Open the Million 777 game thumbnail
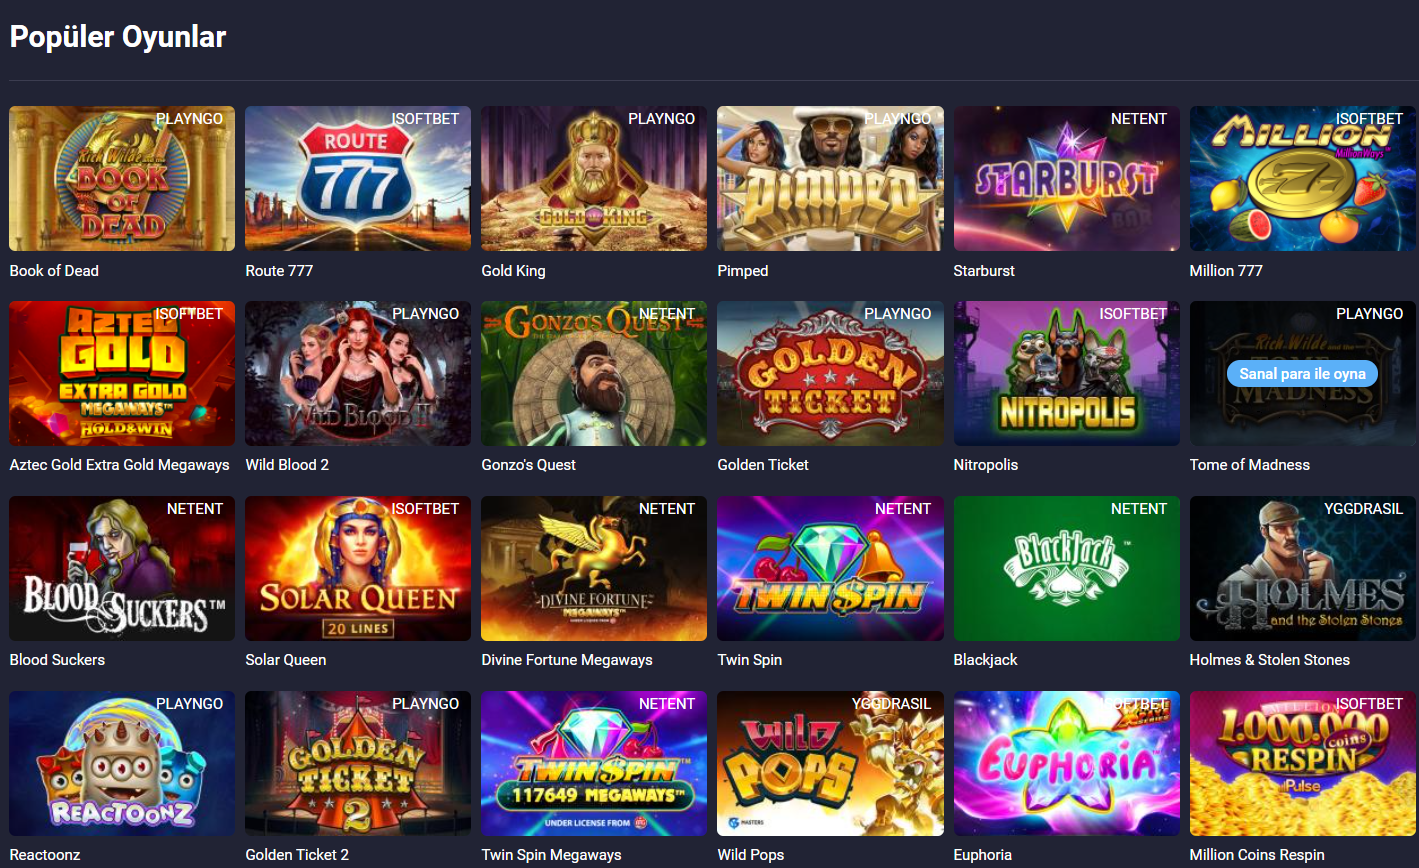1419x868 pixels. click(1302, 178)
